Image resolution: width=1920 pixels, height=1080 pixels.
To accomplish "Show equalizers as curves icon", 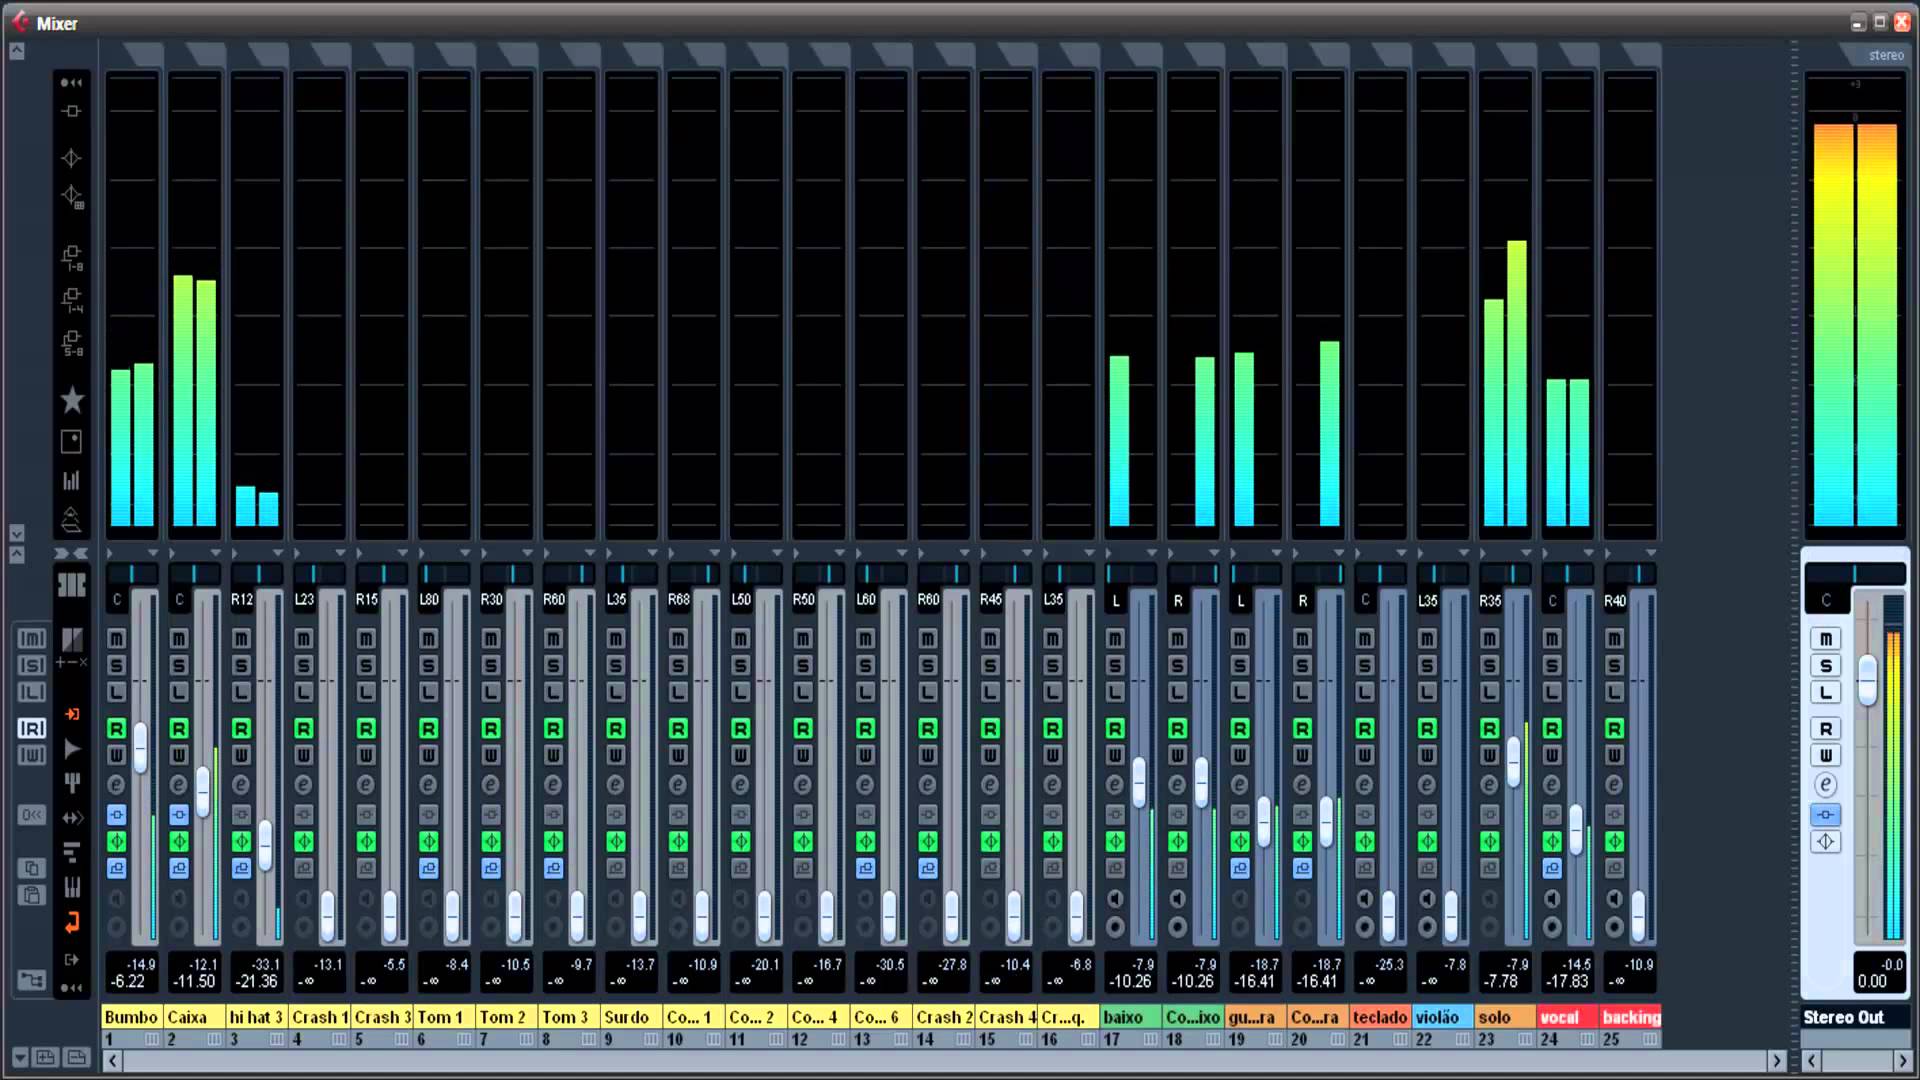I will click(x=72, y=197).
